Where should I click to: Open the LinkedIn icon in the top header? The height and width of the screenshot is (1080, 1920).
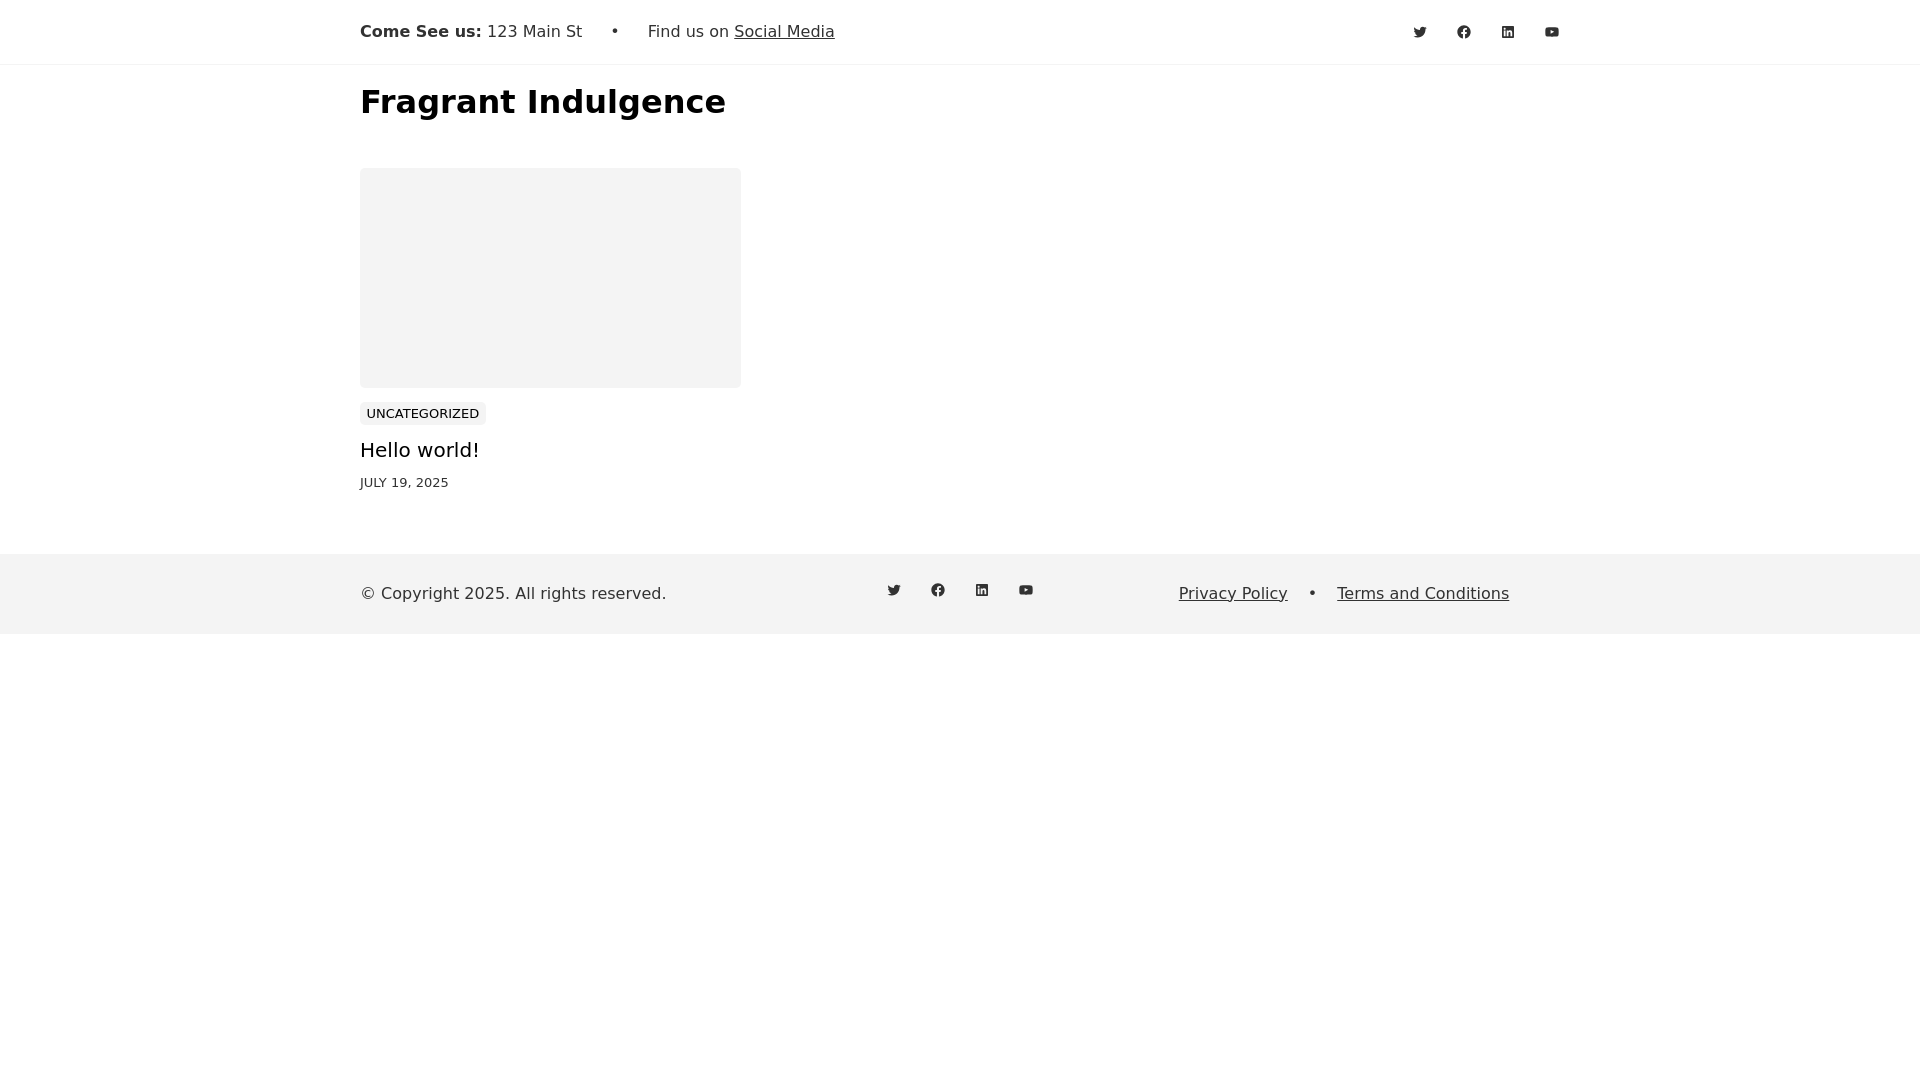pos(1508,32)
